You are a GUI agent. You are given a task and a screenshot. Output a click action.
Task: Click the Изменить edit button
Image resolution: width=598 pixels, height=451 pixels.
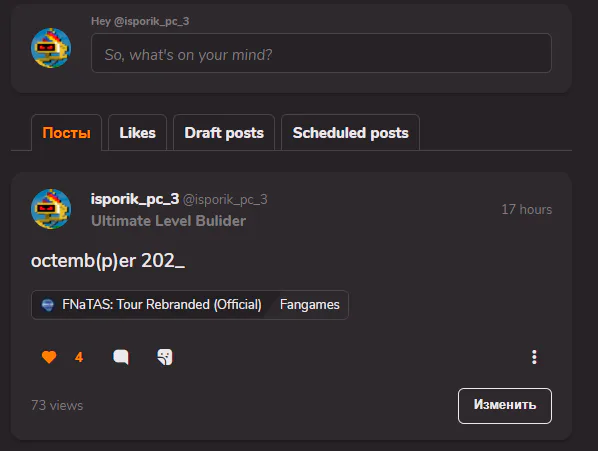coord(505,406)
